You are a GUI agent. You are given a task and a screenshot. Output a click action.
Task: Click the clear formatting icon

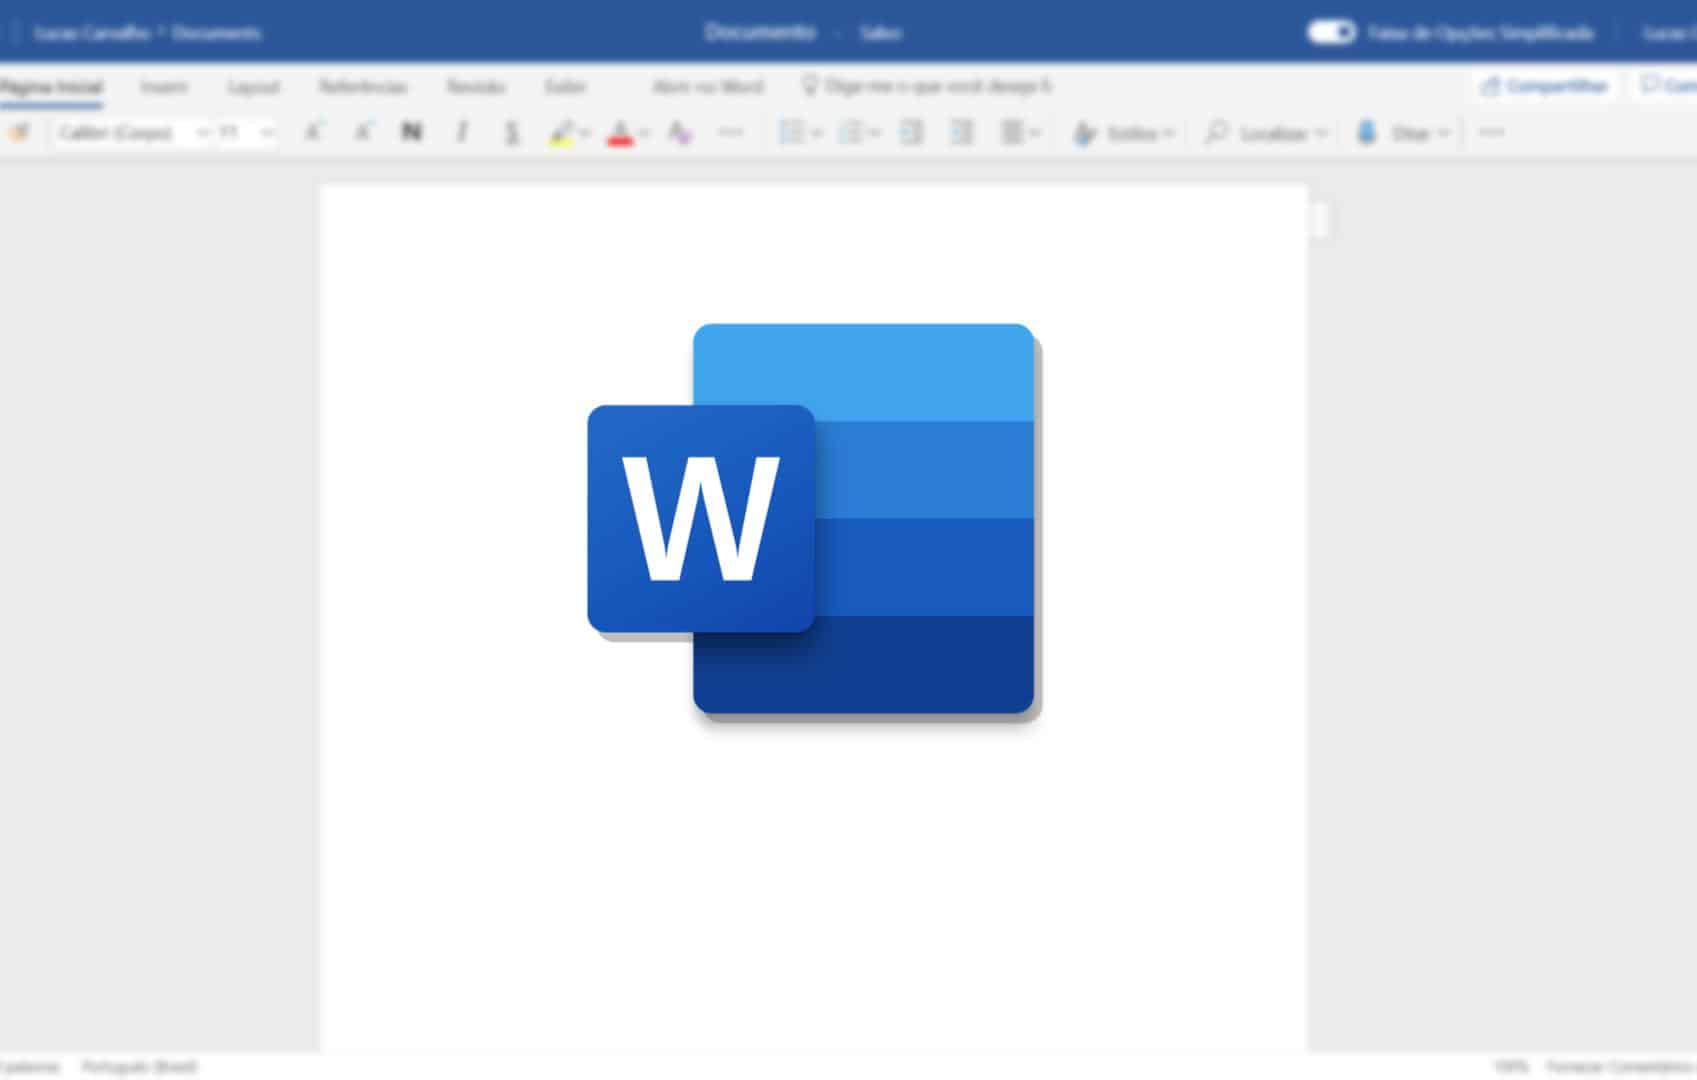(x=678, y=131)
